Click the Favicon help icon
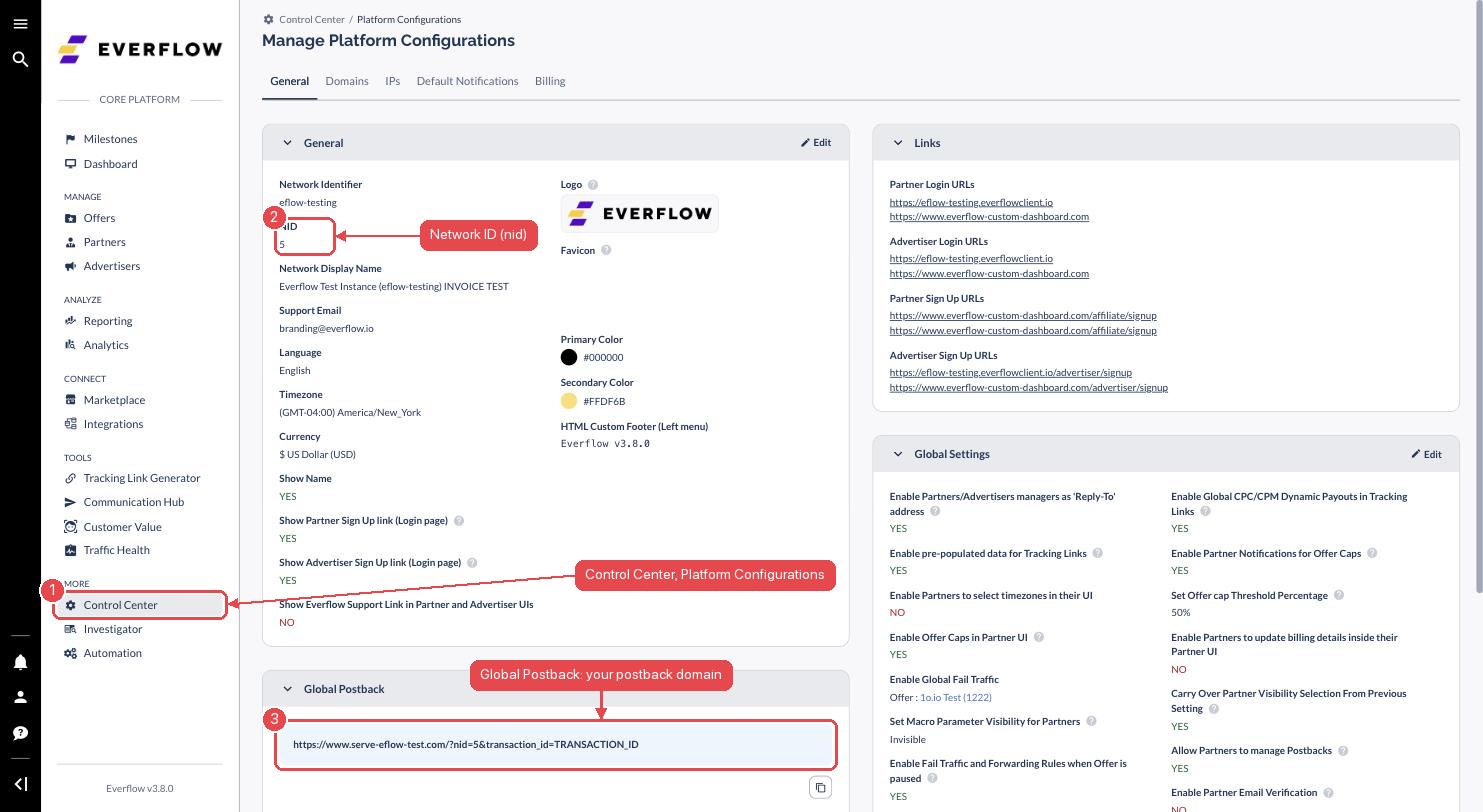Screen dimensions: 1483x812 606,251
